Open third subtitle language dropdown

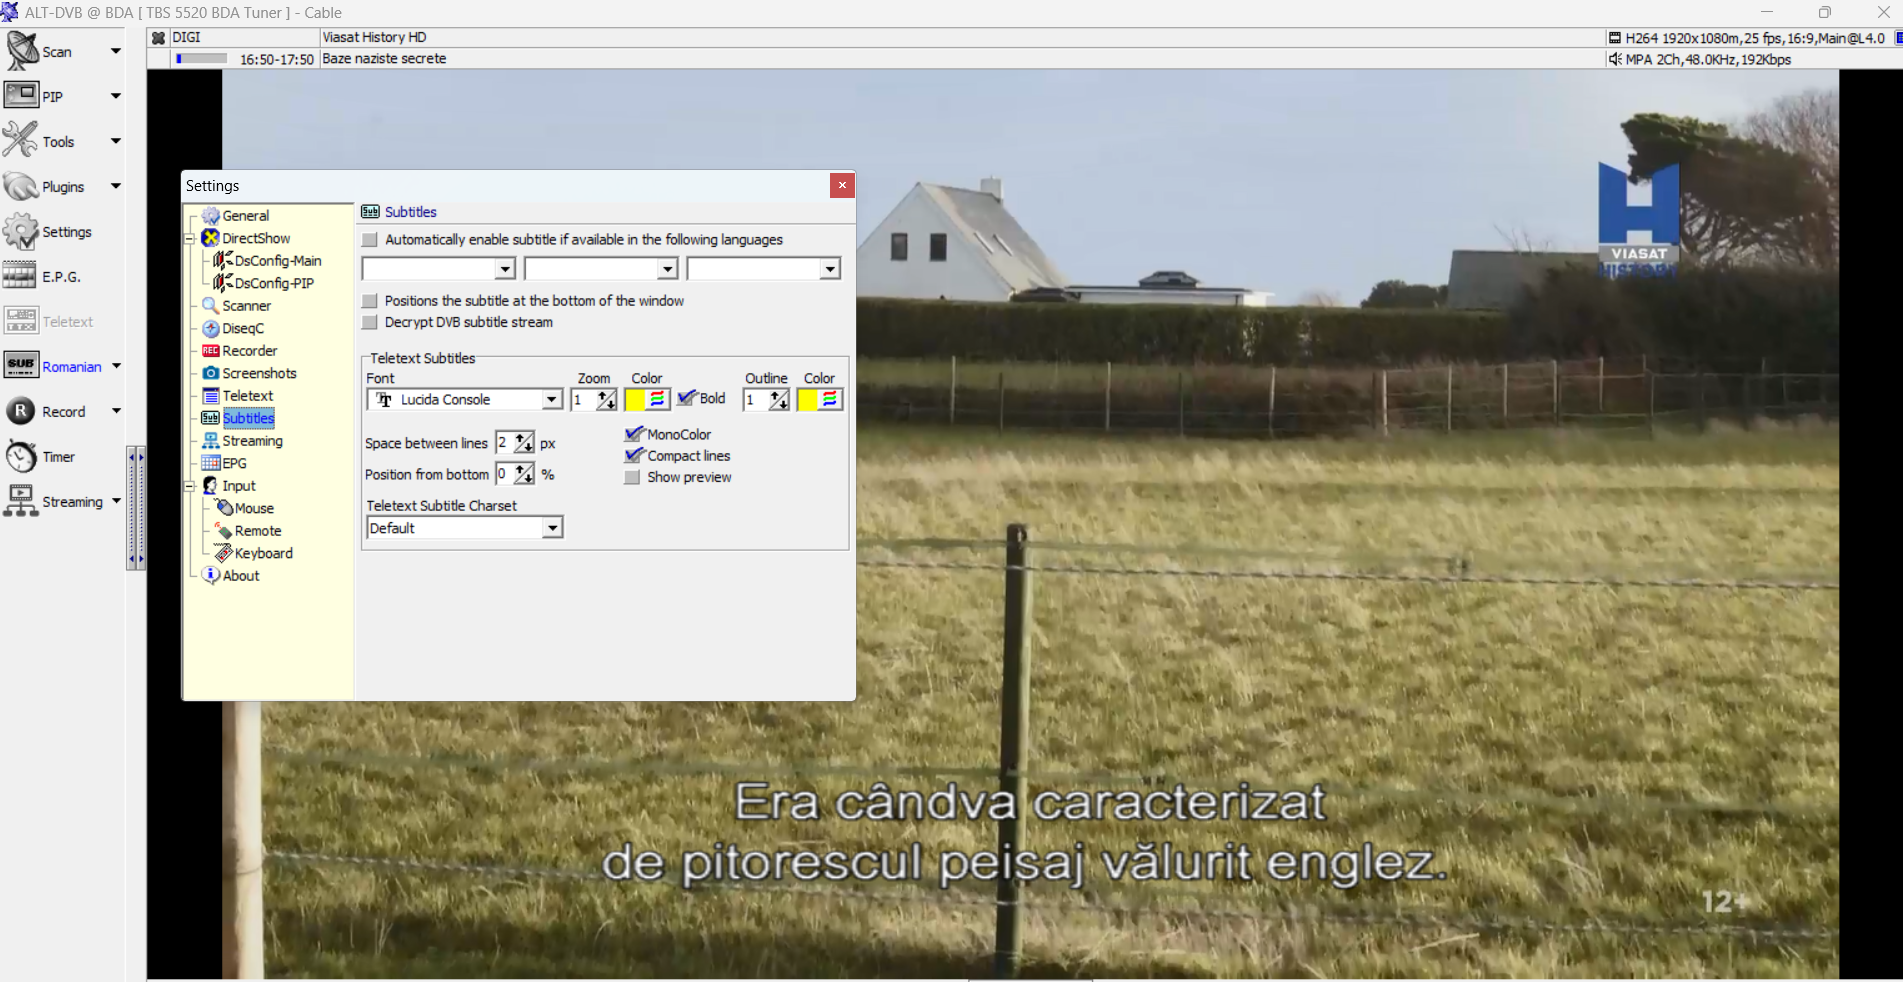coord(829,269)
